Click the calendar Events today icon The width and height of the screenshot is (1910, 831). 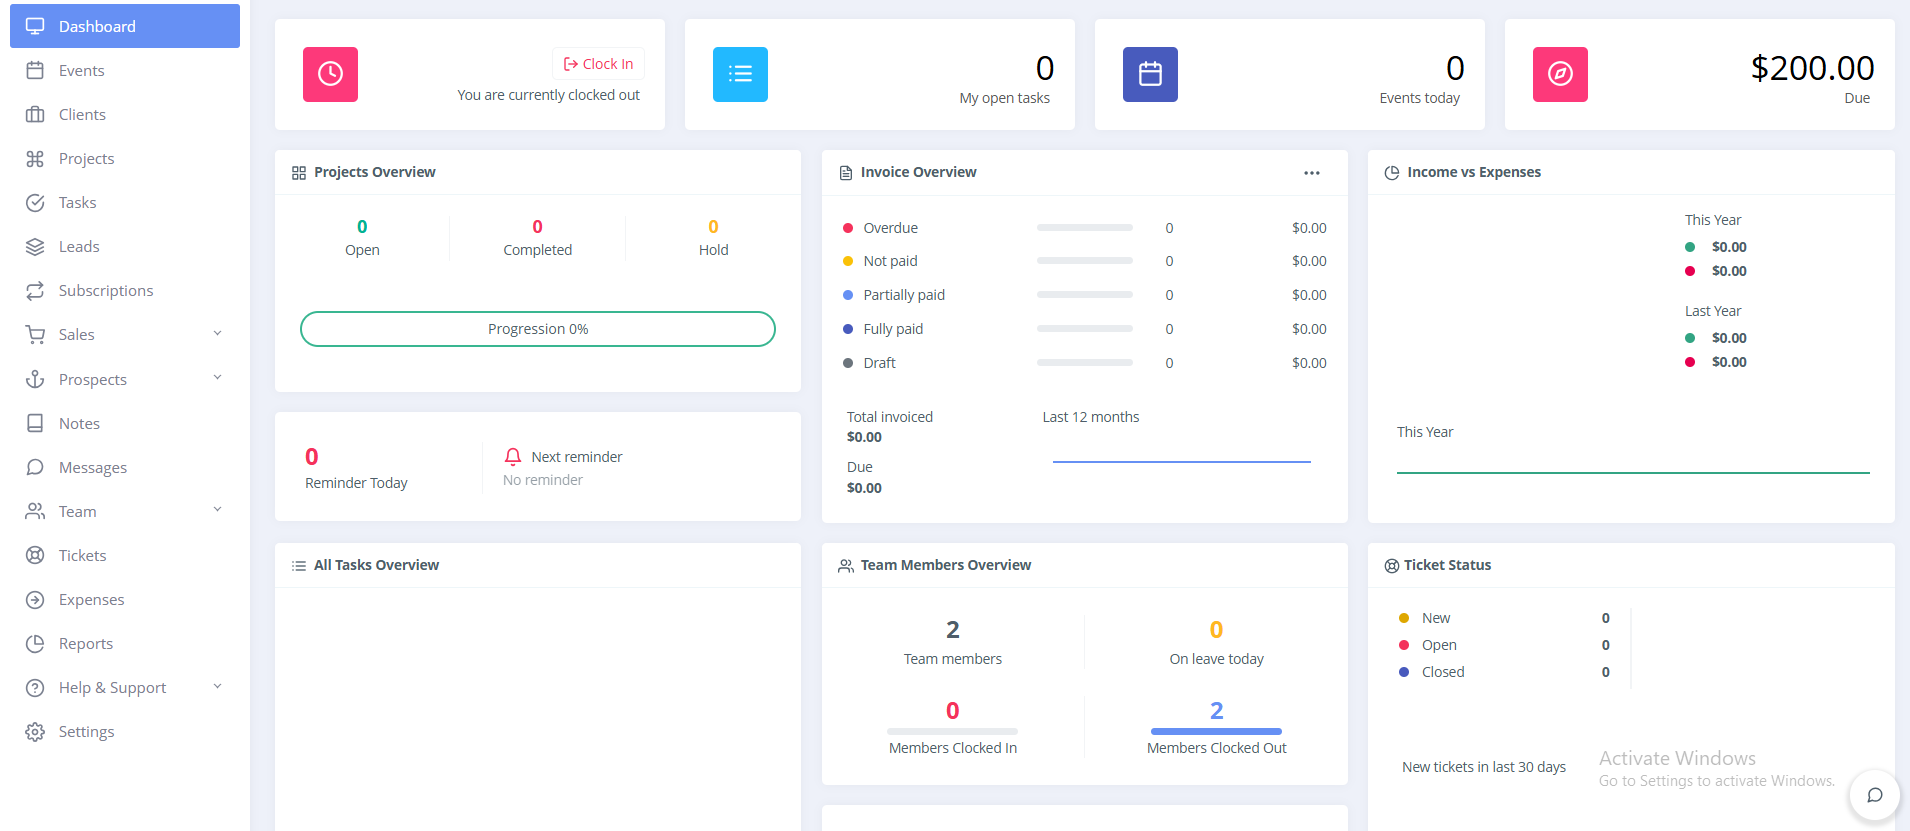tap(1150, 74)
